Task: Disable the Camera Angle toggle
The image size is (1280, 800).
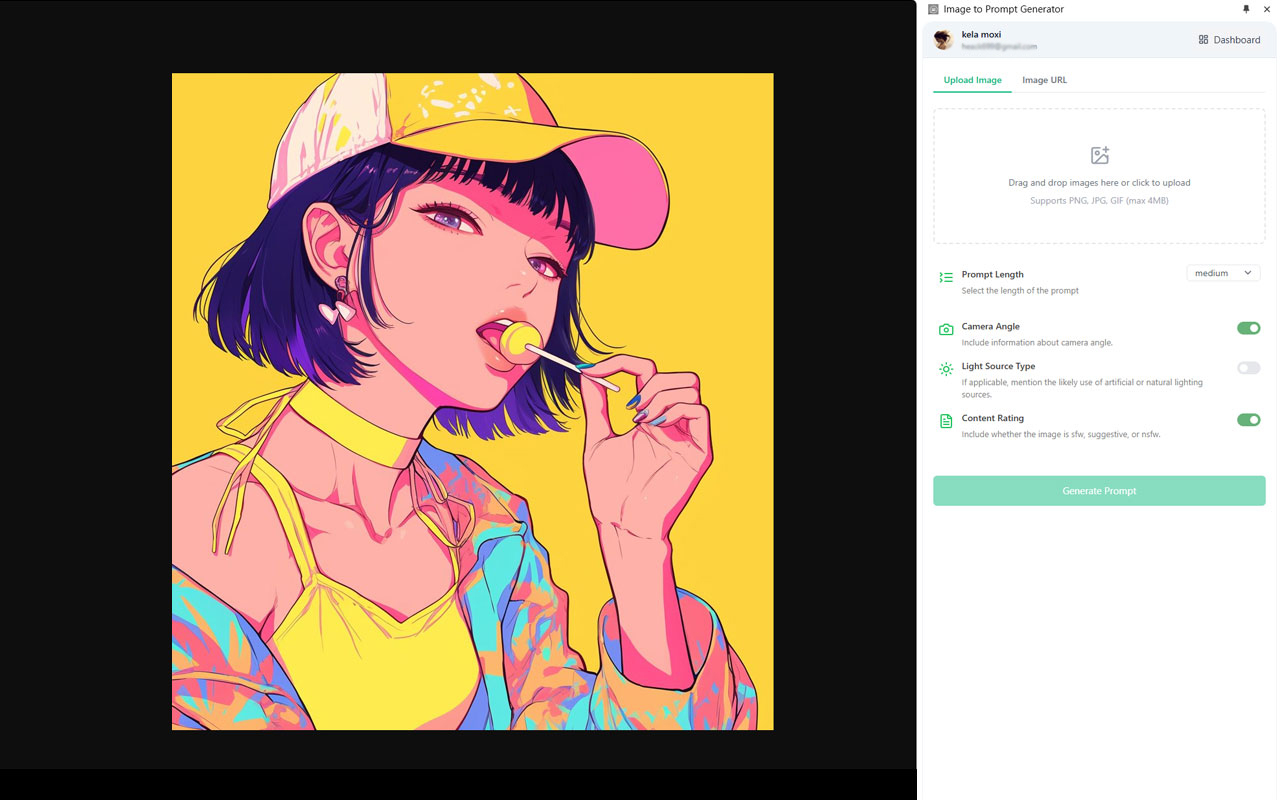Action: (x=1248, y=328)
